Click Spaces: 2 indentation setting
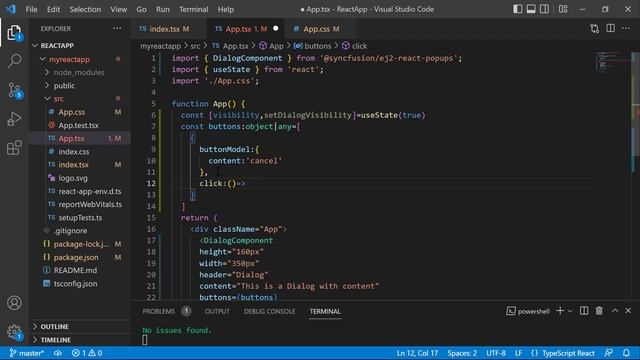This screenshot has width=640, height=360. coord(462,353)
